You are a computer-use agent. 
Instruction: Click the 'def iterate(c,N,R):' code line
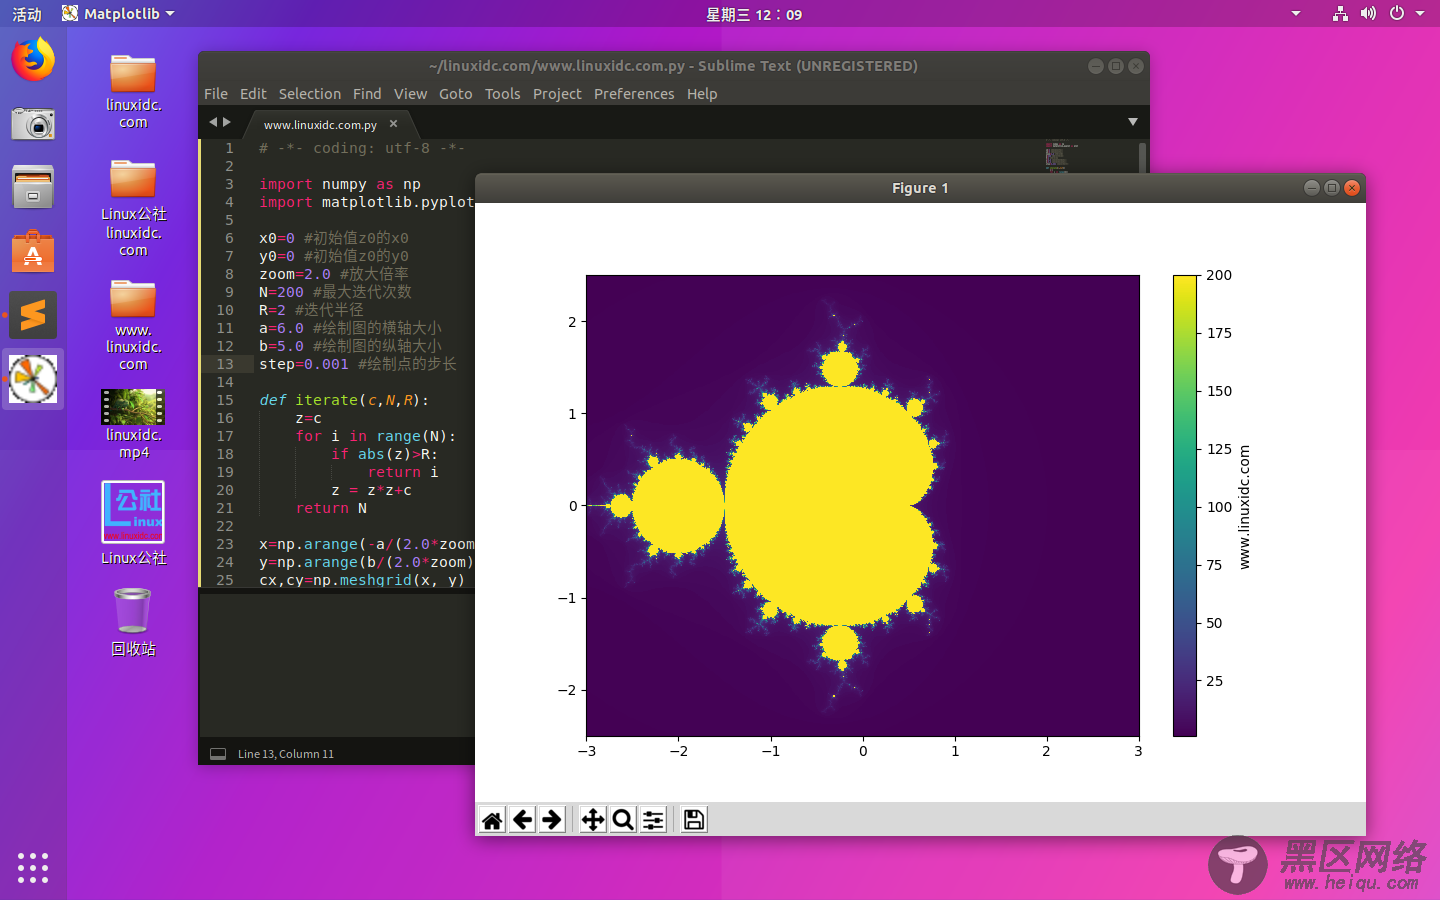344,400
